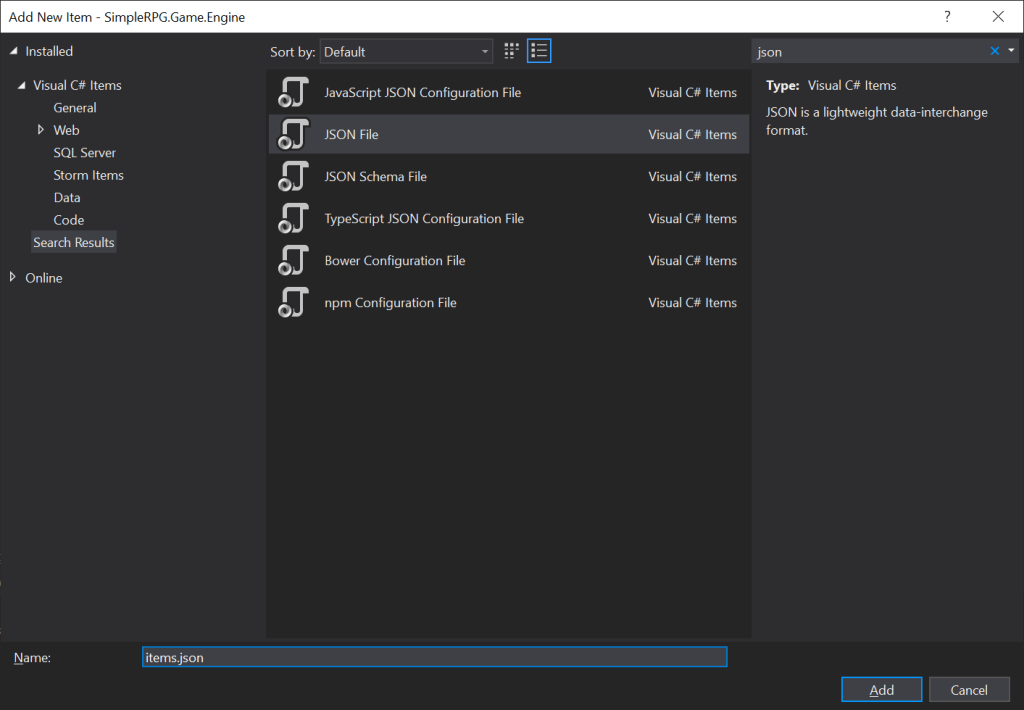The image size is (1024, 710).
Task: Collapse the Visual C# Items node
Action: (x=22, y=86)
